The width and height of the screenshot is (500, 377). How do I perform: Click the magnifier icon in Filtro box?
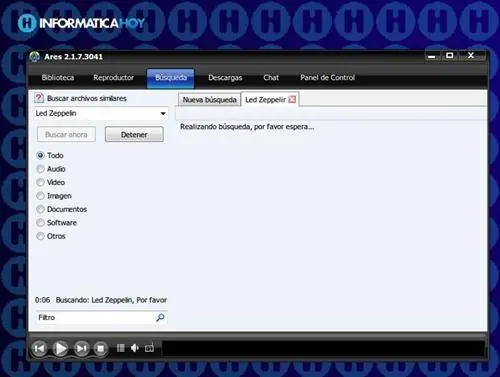click(160, 317)
